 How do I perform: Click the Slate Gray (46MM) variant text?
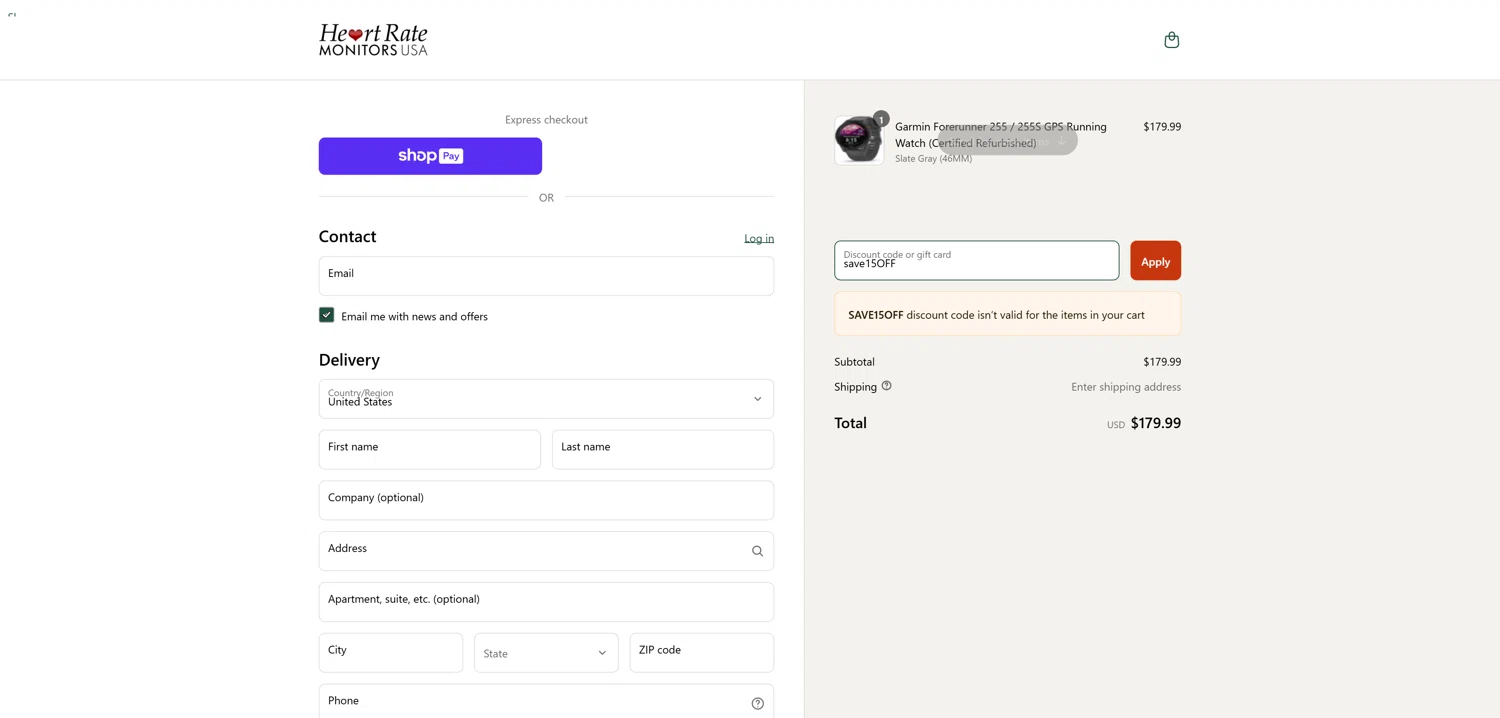pos(933,159)
